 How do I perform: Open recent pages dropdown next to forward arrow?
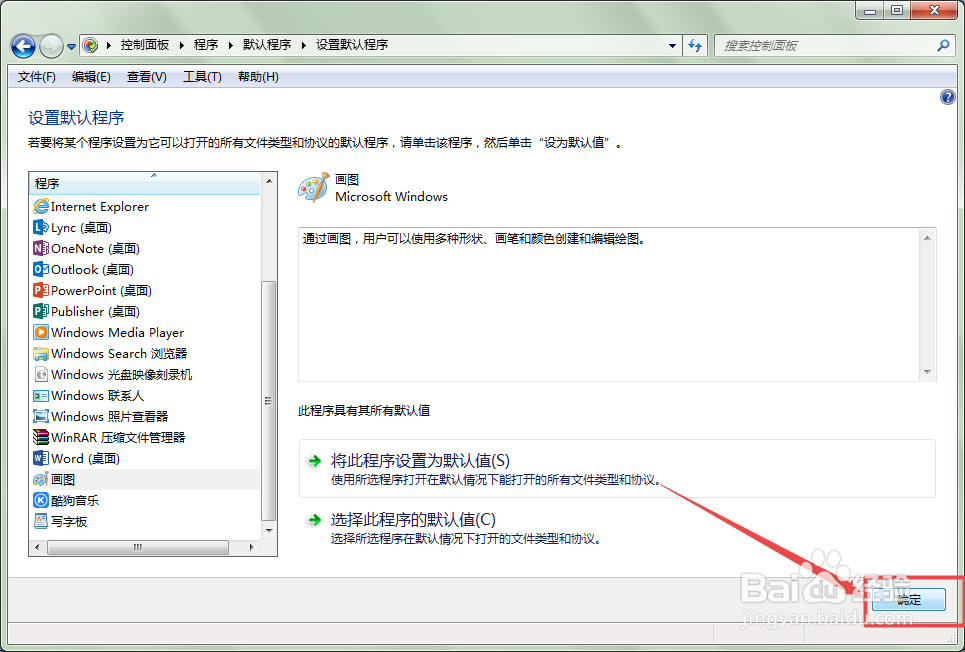pos(71,46)
